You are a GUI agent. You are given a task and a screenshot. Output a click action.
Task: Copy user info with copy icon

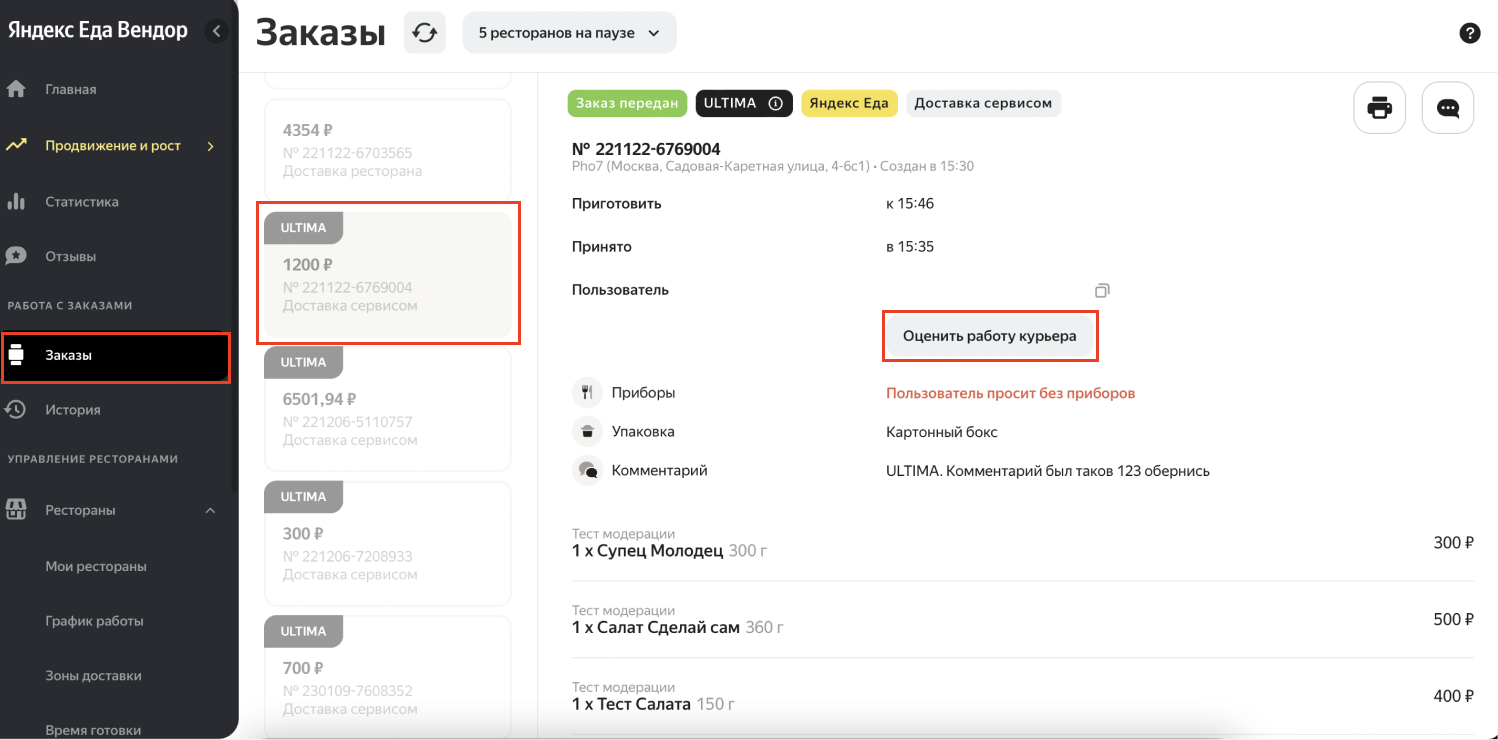pyautogui.click(x=1102, y=291)
